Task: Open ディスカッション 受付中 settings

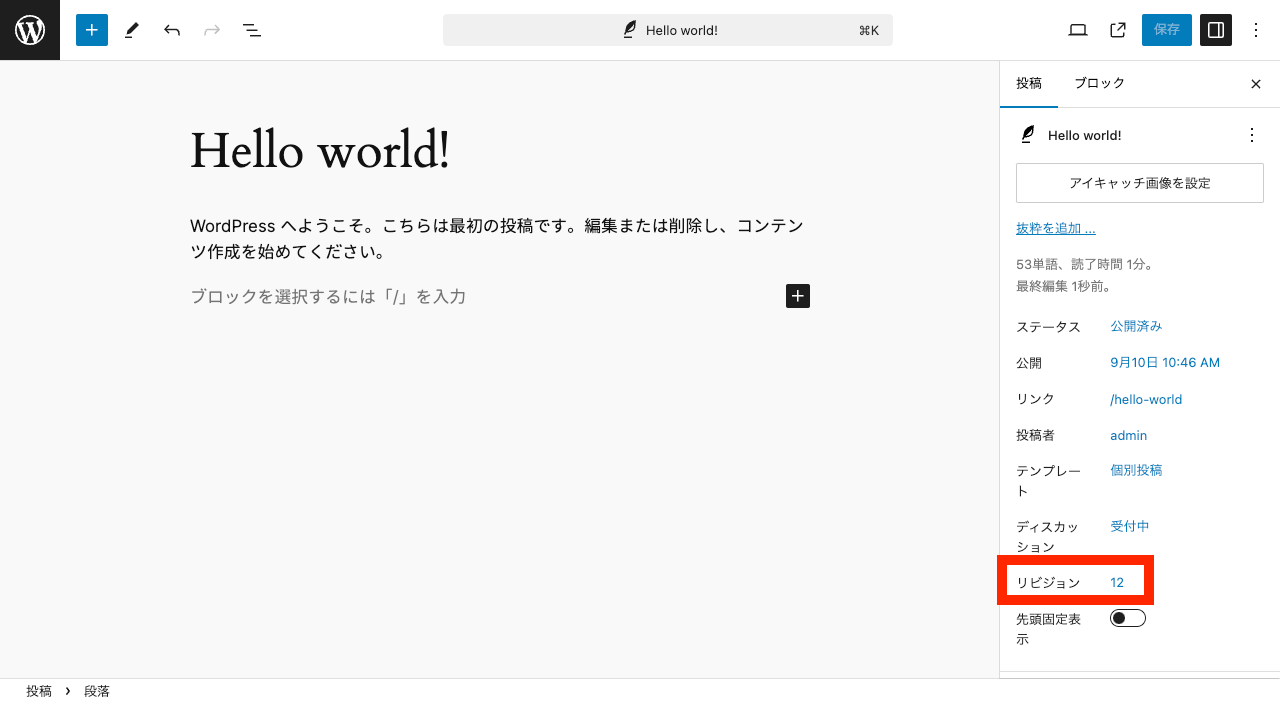Action: (x=1130, y=526)
